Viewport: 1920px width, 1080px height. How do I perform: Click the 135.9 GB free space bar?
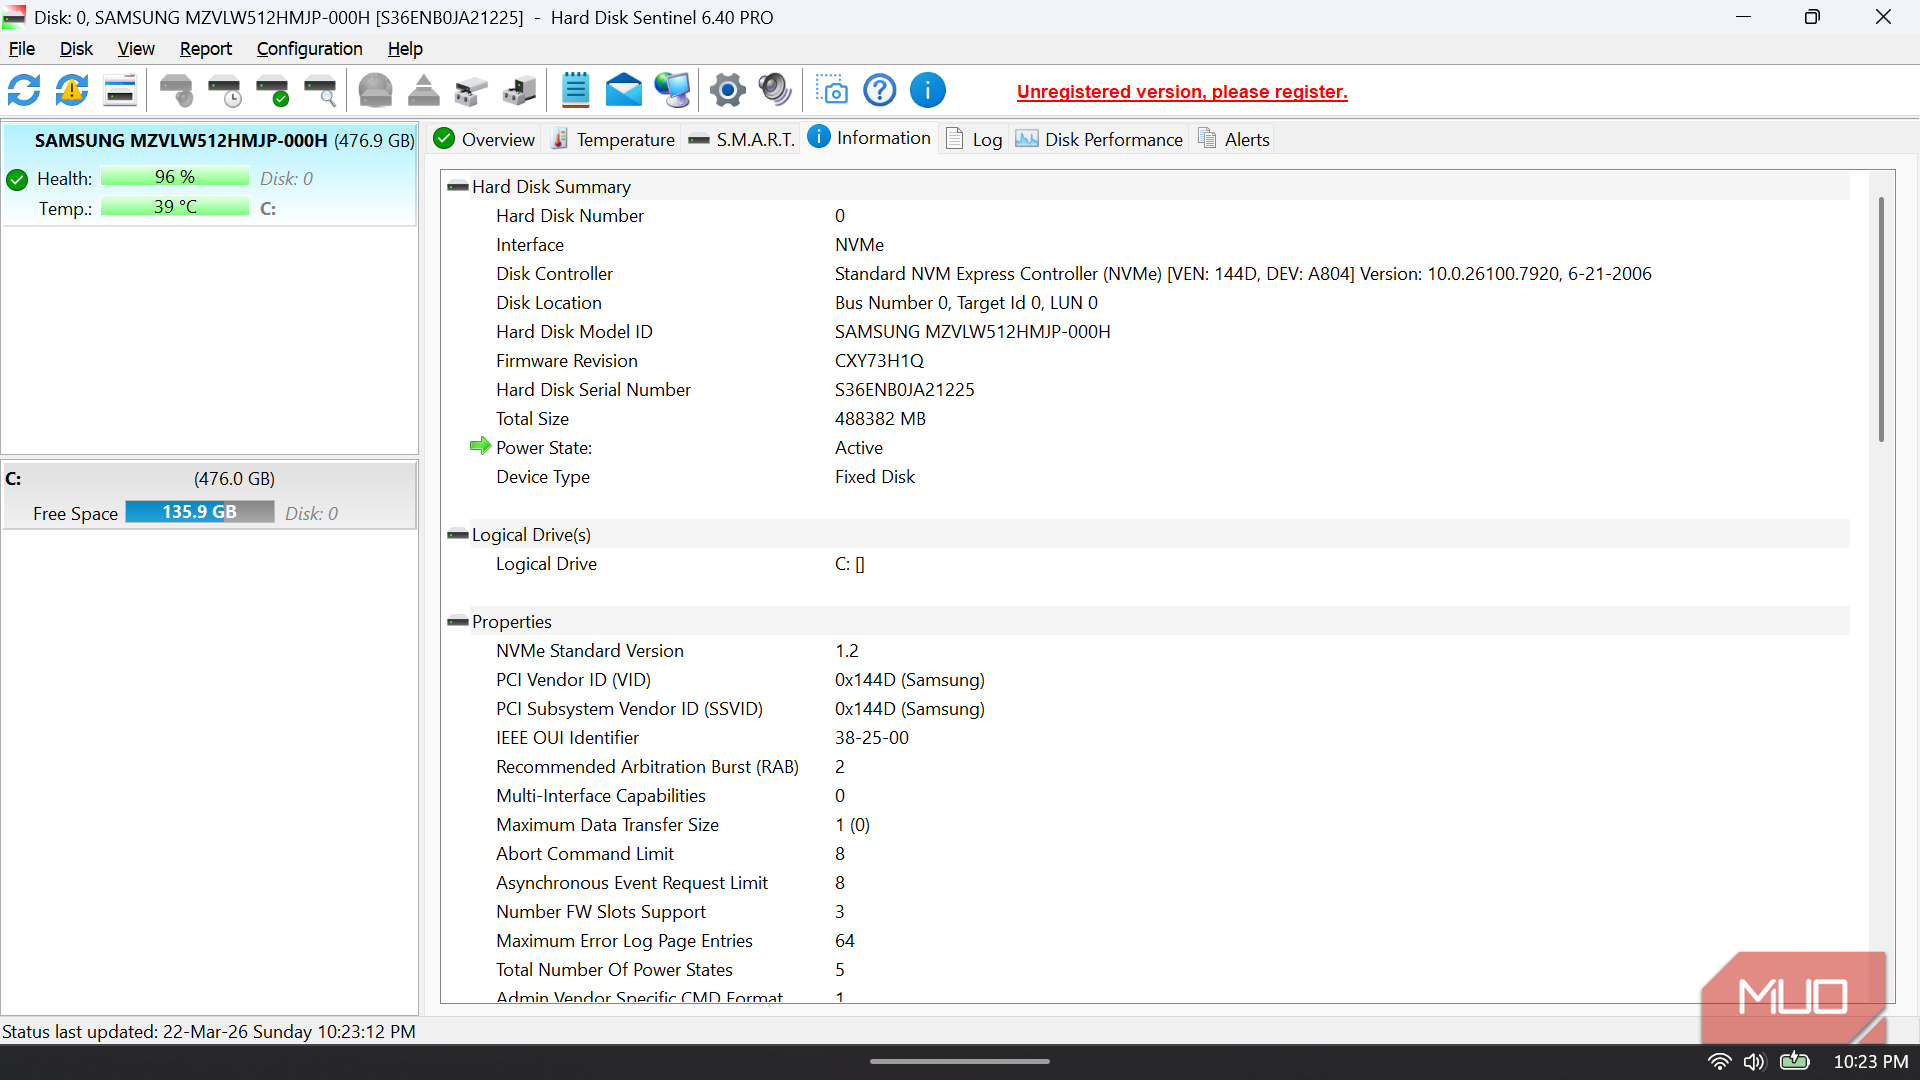[x=200, y=512]
